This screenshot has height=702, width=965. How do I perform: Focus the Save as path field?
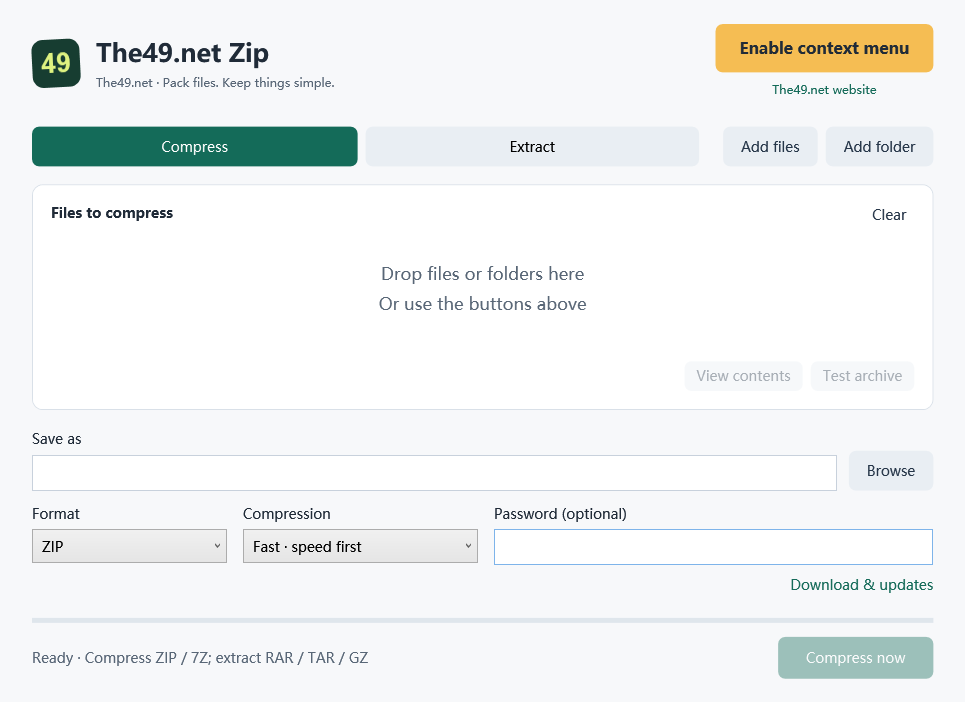(x=434, y=473)
